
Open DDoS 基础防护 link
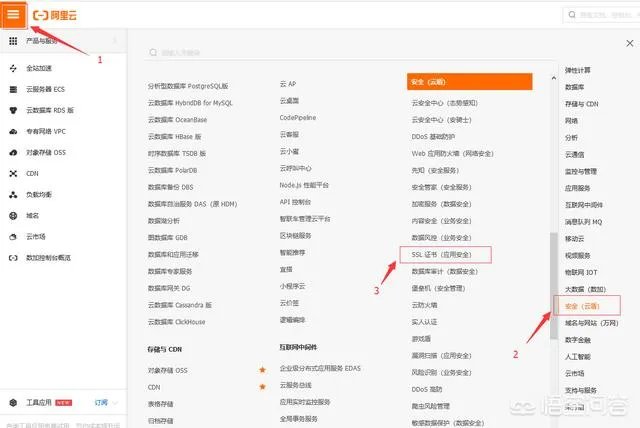pos(433,137)
